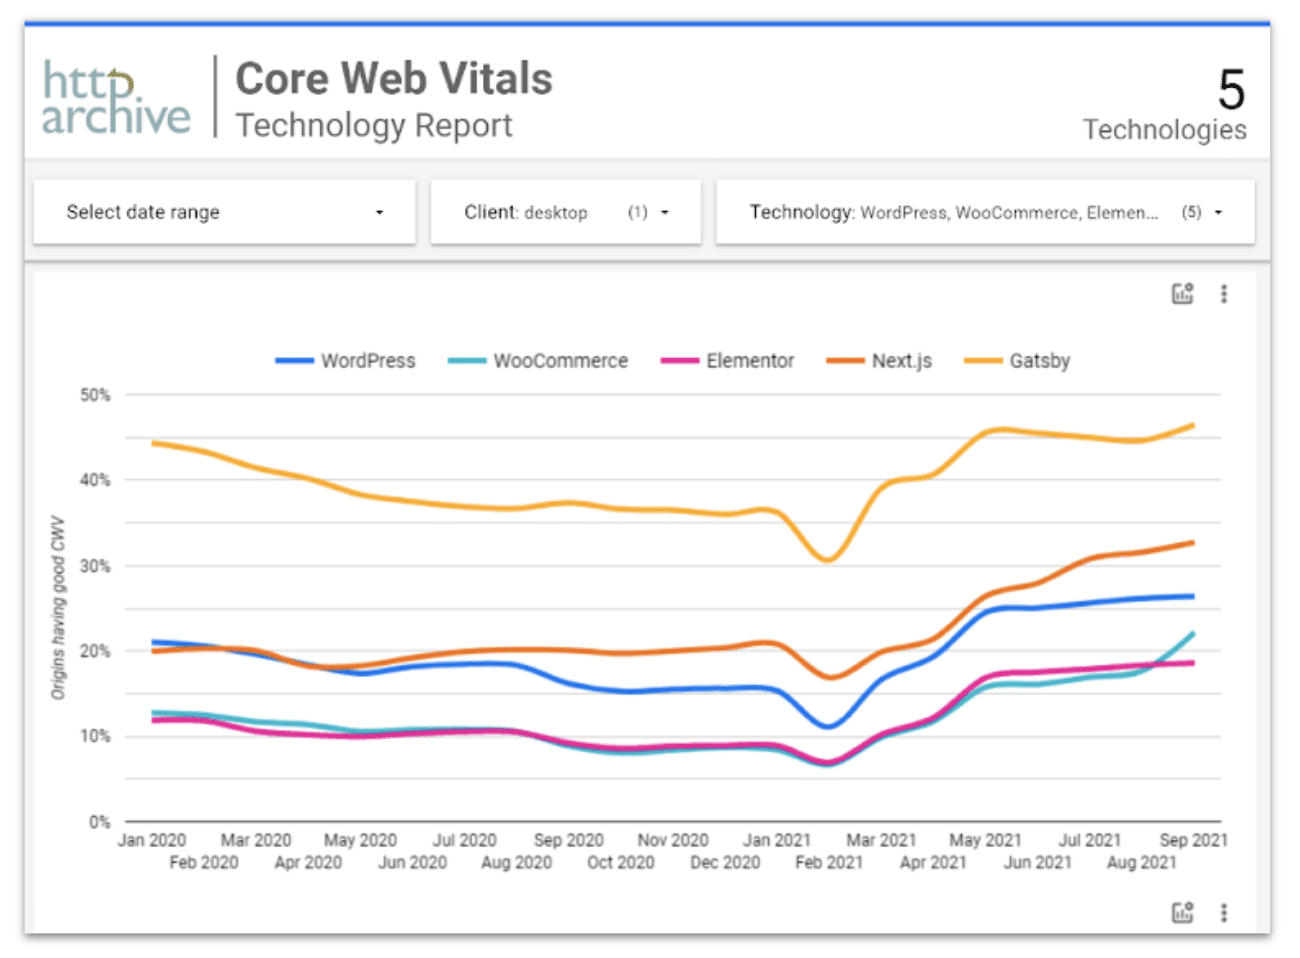Screen dimensions: 1300x958
Task: Click the Technology Report subtitle
Action: [373, 126]
